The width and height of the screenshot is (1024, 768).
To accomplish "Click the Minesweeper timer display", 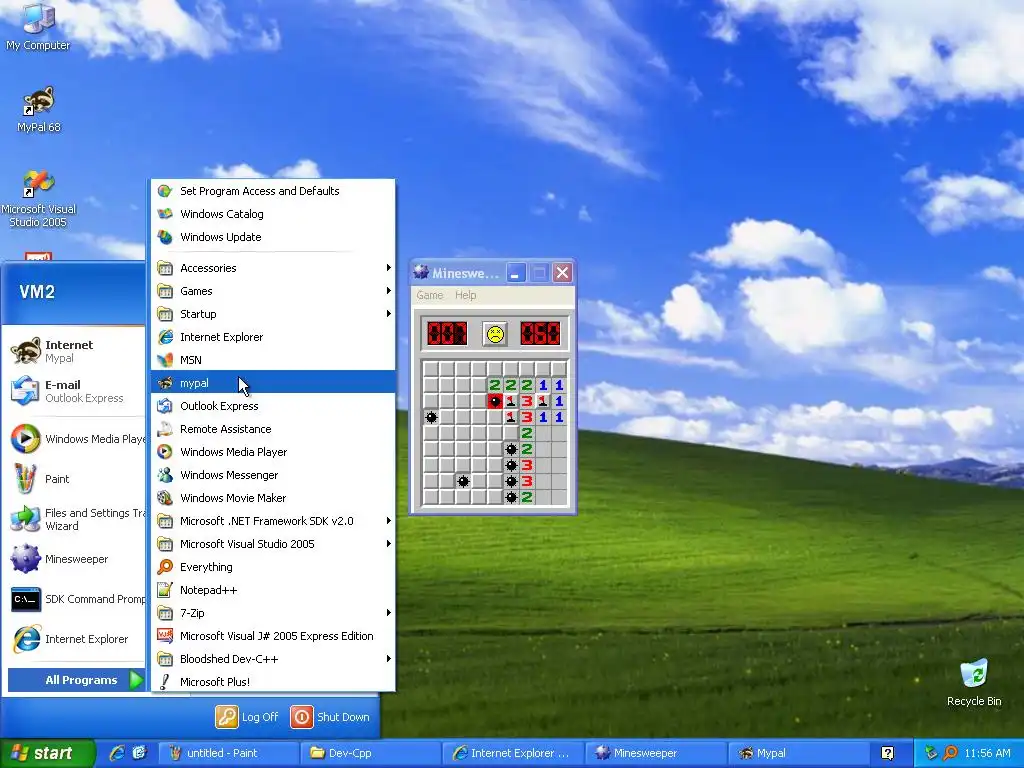I will [x=540, y=334].
